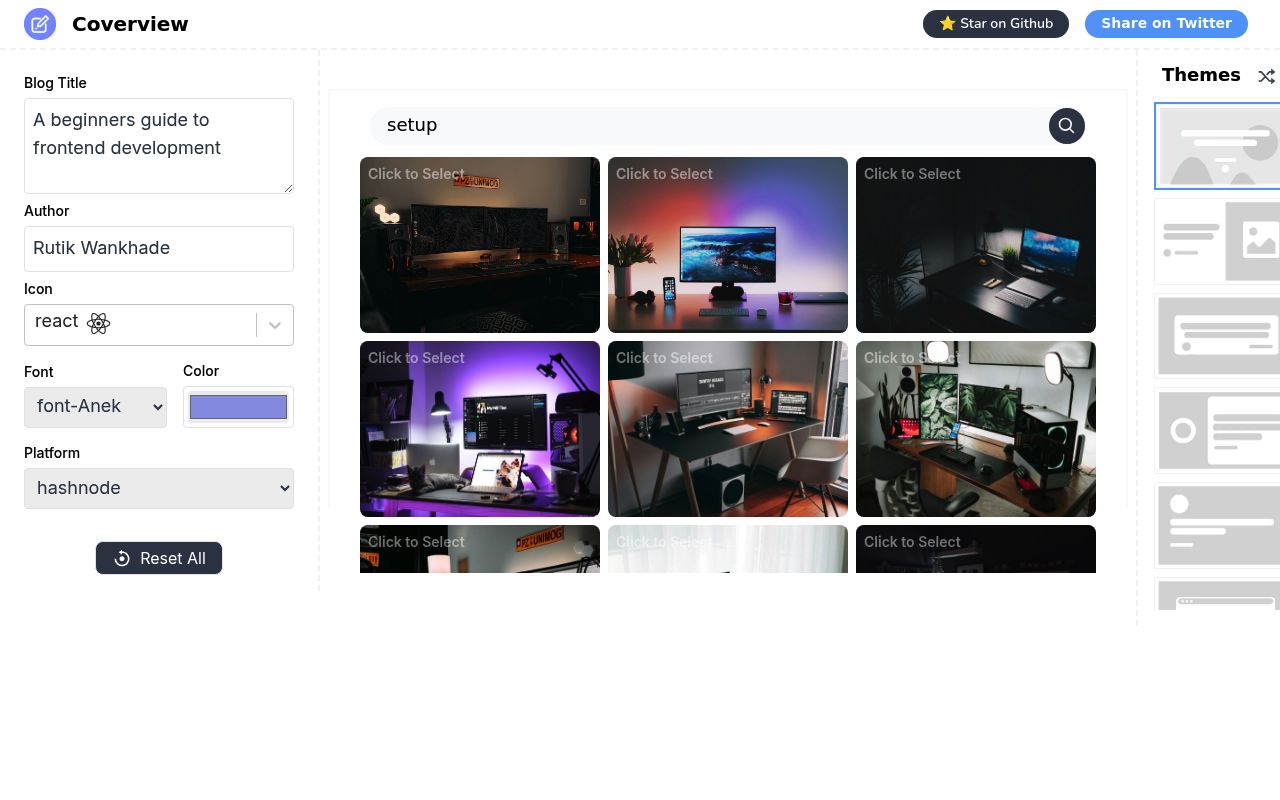Viewport: 1280px width, 800px height.
Task: Click the Share on Twitter button
Action: click(1166, 23)
